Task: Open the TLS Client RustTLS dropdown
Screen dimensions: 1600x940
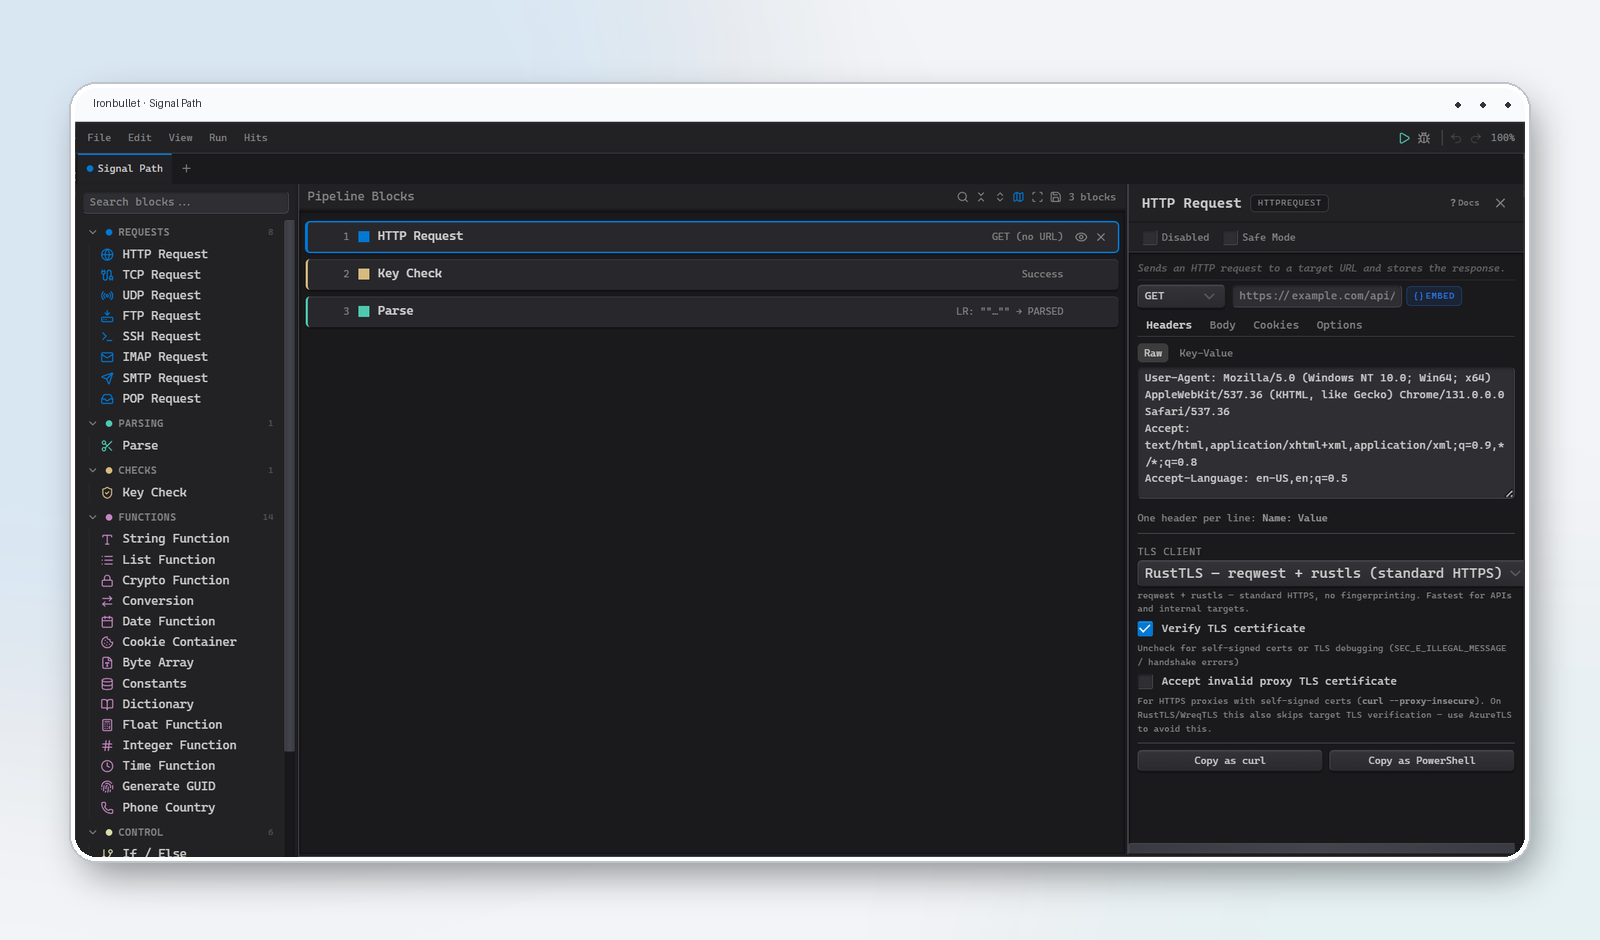Action: pyautogui.click(x=1330, y=573)
